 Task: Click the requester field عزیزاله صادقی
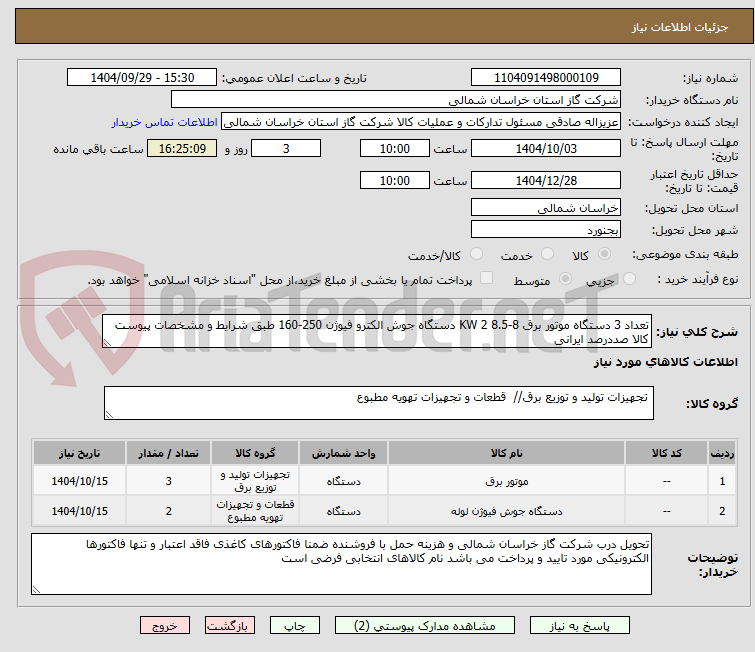[x=421, y=122]
